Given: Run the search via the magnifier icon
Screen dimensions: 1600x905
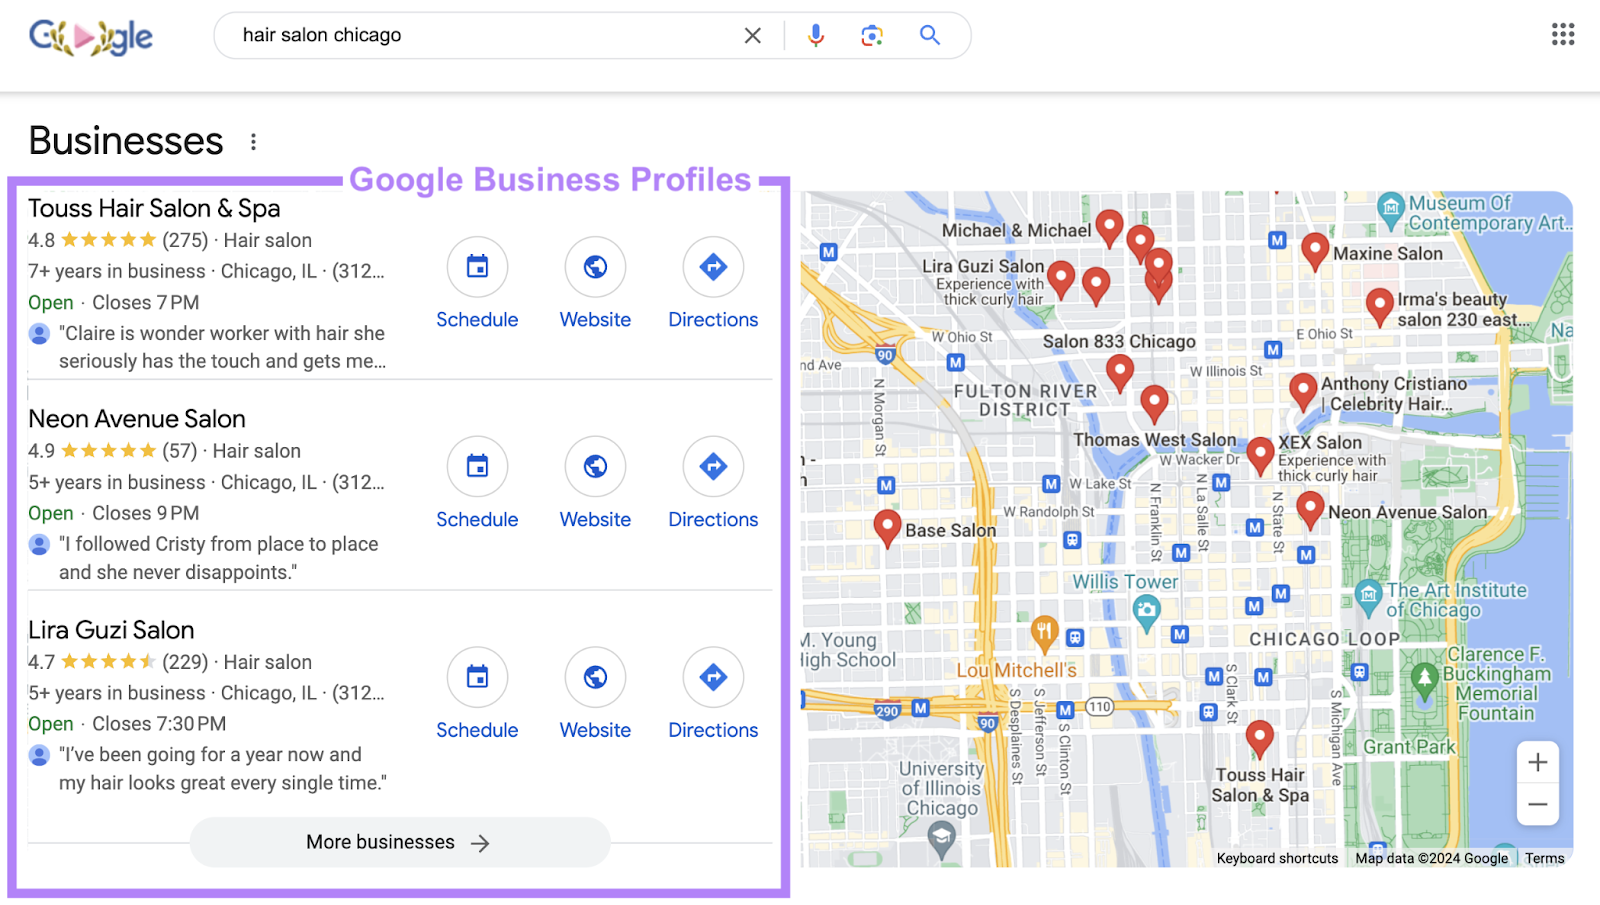Looking at the screenshot, I should (929, 35).
